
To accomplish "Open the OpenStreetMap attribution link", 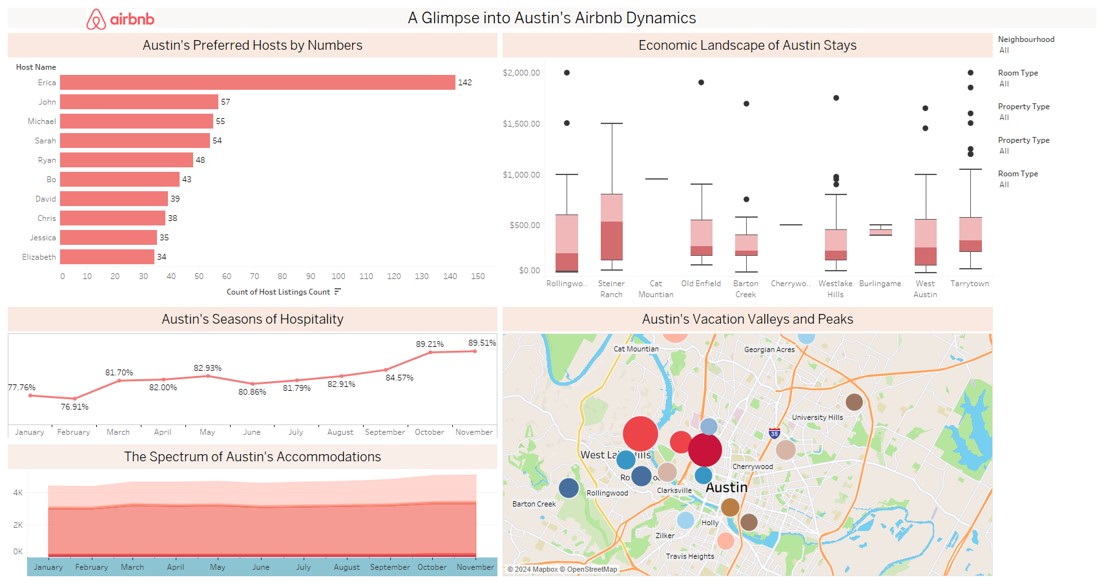I will (588, 569).
